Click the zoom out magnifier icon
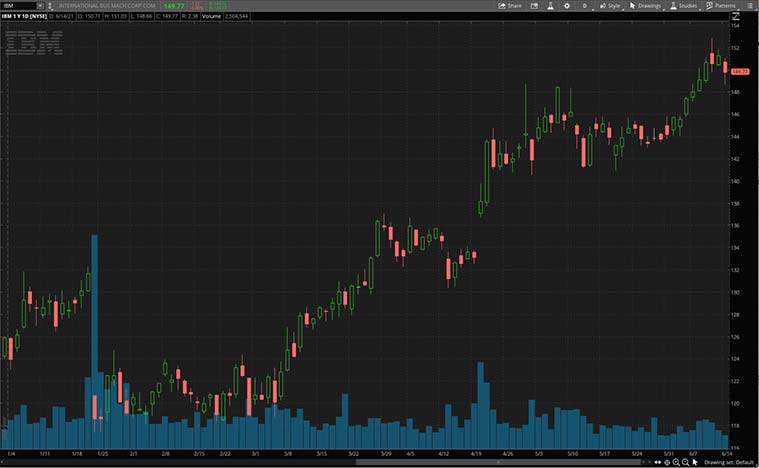759x468 pixels. tap(686, 462)
